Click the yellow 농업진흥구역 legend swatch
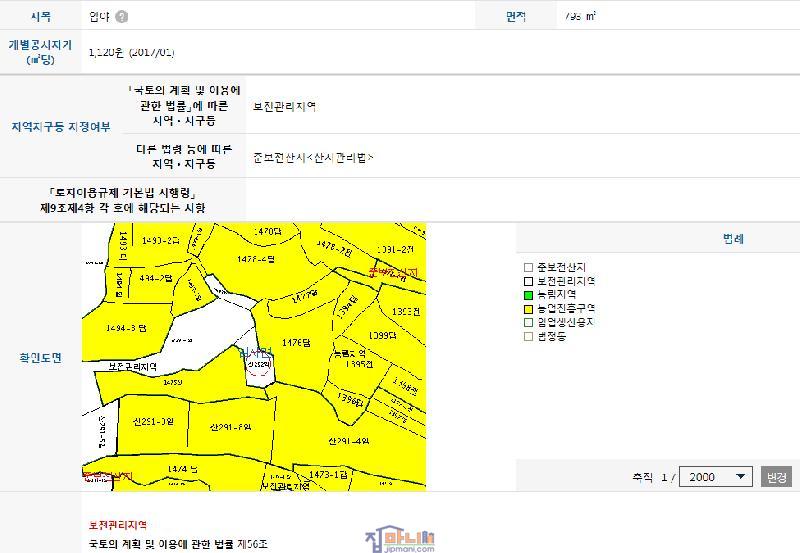Screen dimensions: 800x553 529,309
